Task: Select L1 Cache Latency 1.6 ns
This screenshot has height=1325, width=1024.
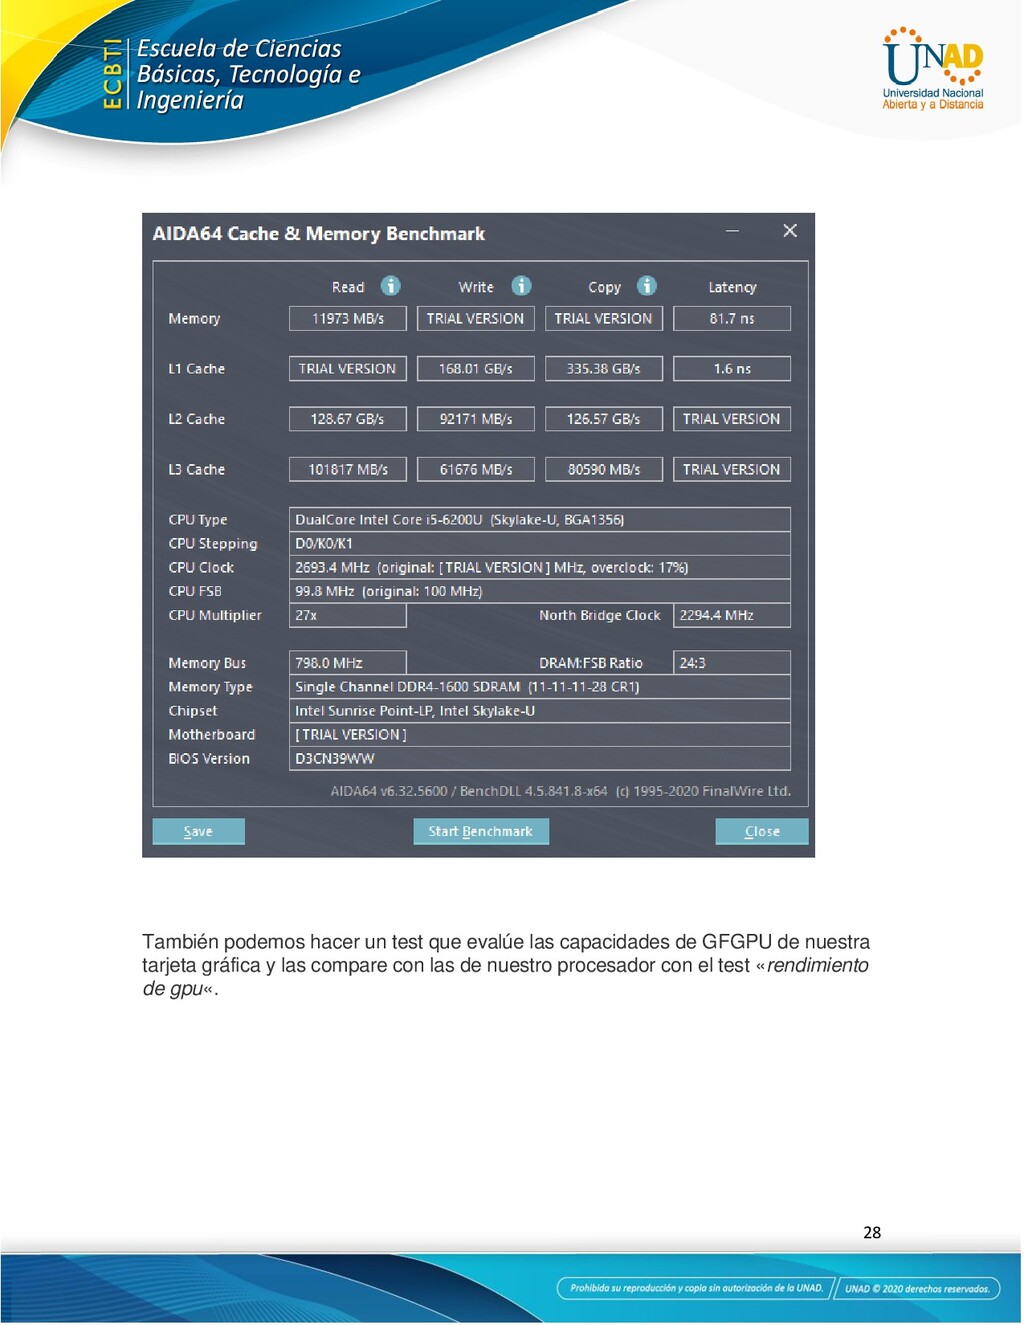Action: tap(732, 368)
